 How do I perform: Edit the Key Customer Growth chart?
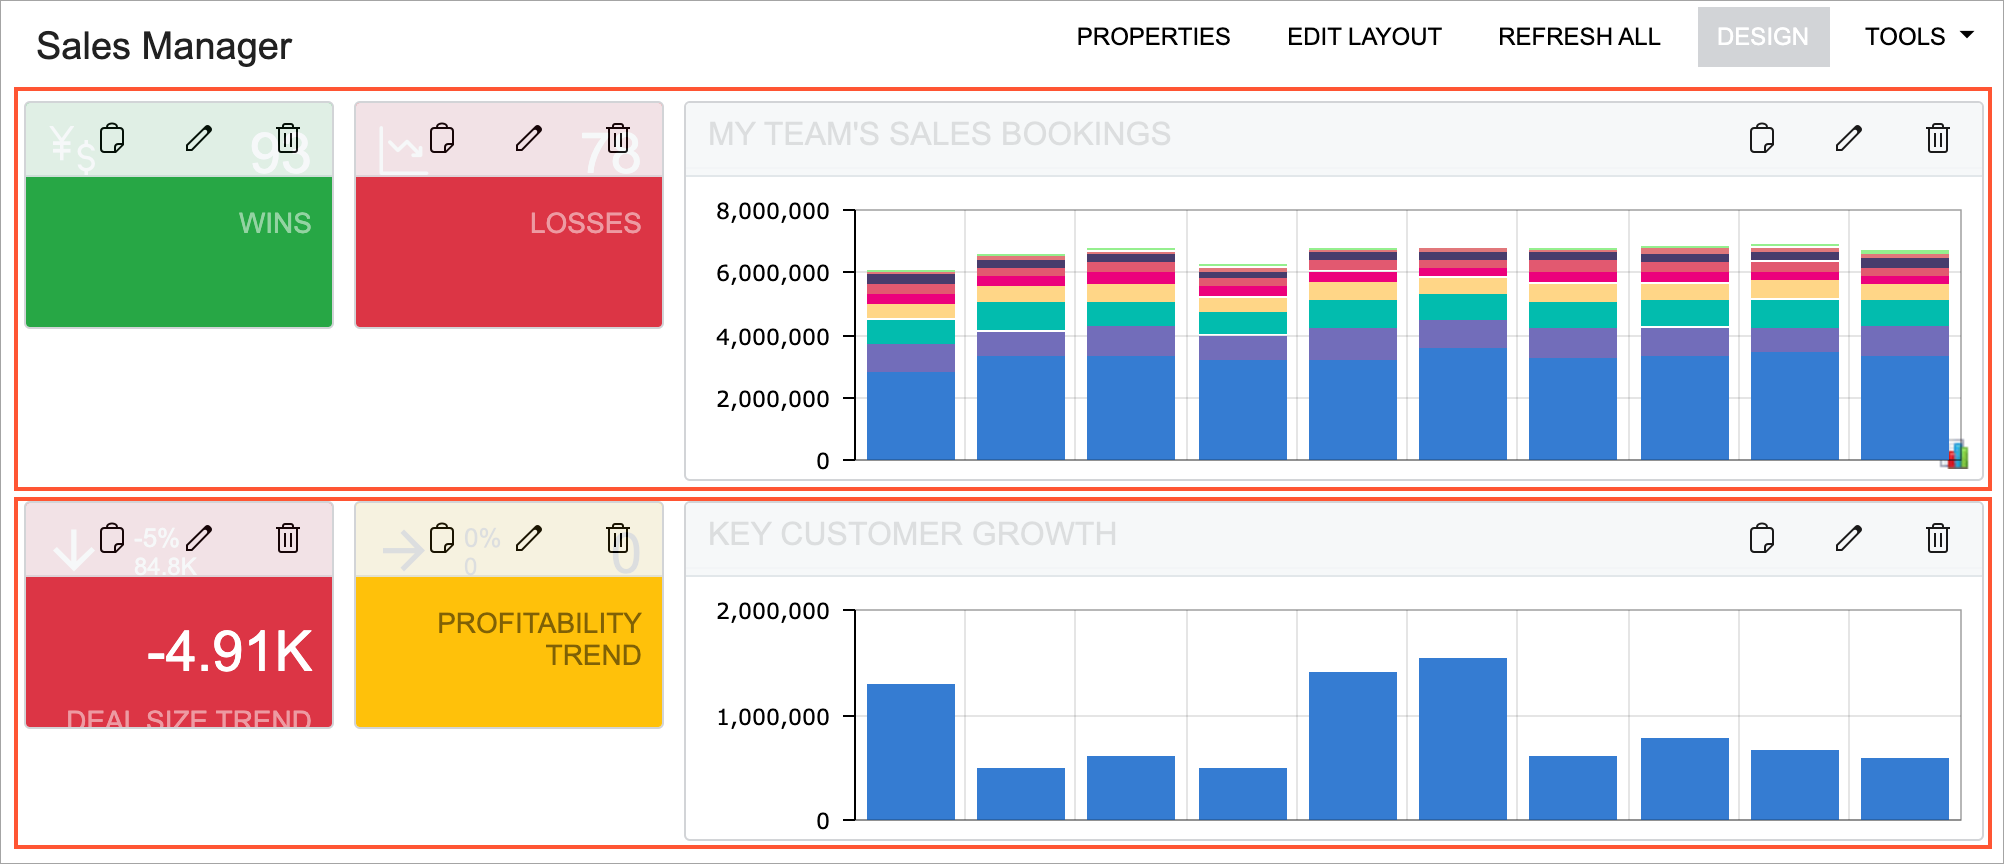click(x=1849, y=539)
